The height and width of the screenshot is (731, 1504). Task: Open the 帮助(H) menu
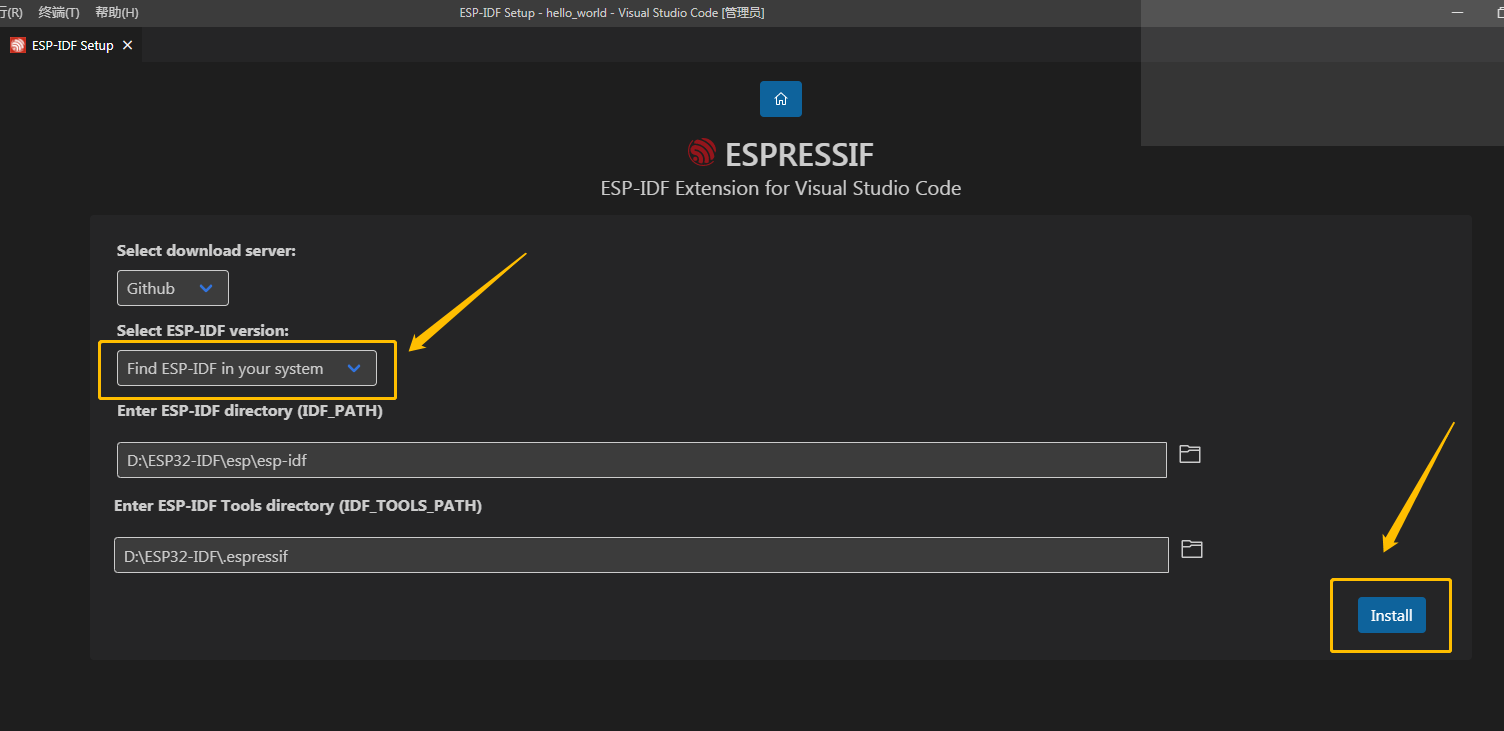coord(114,13)
